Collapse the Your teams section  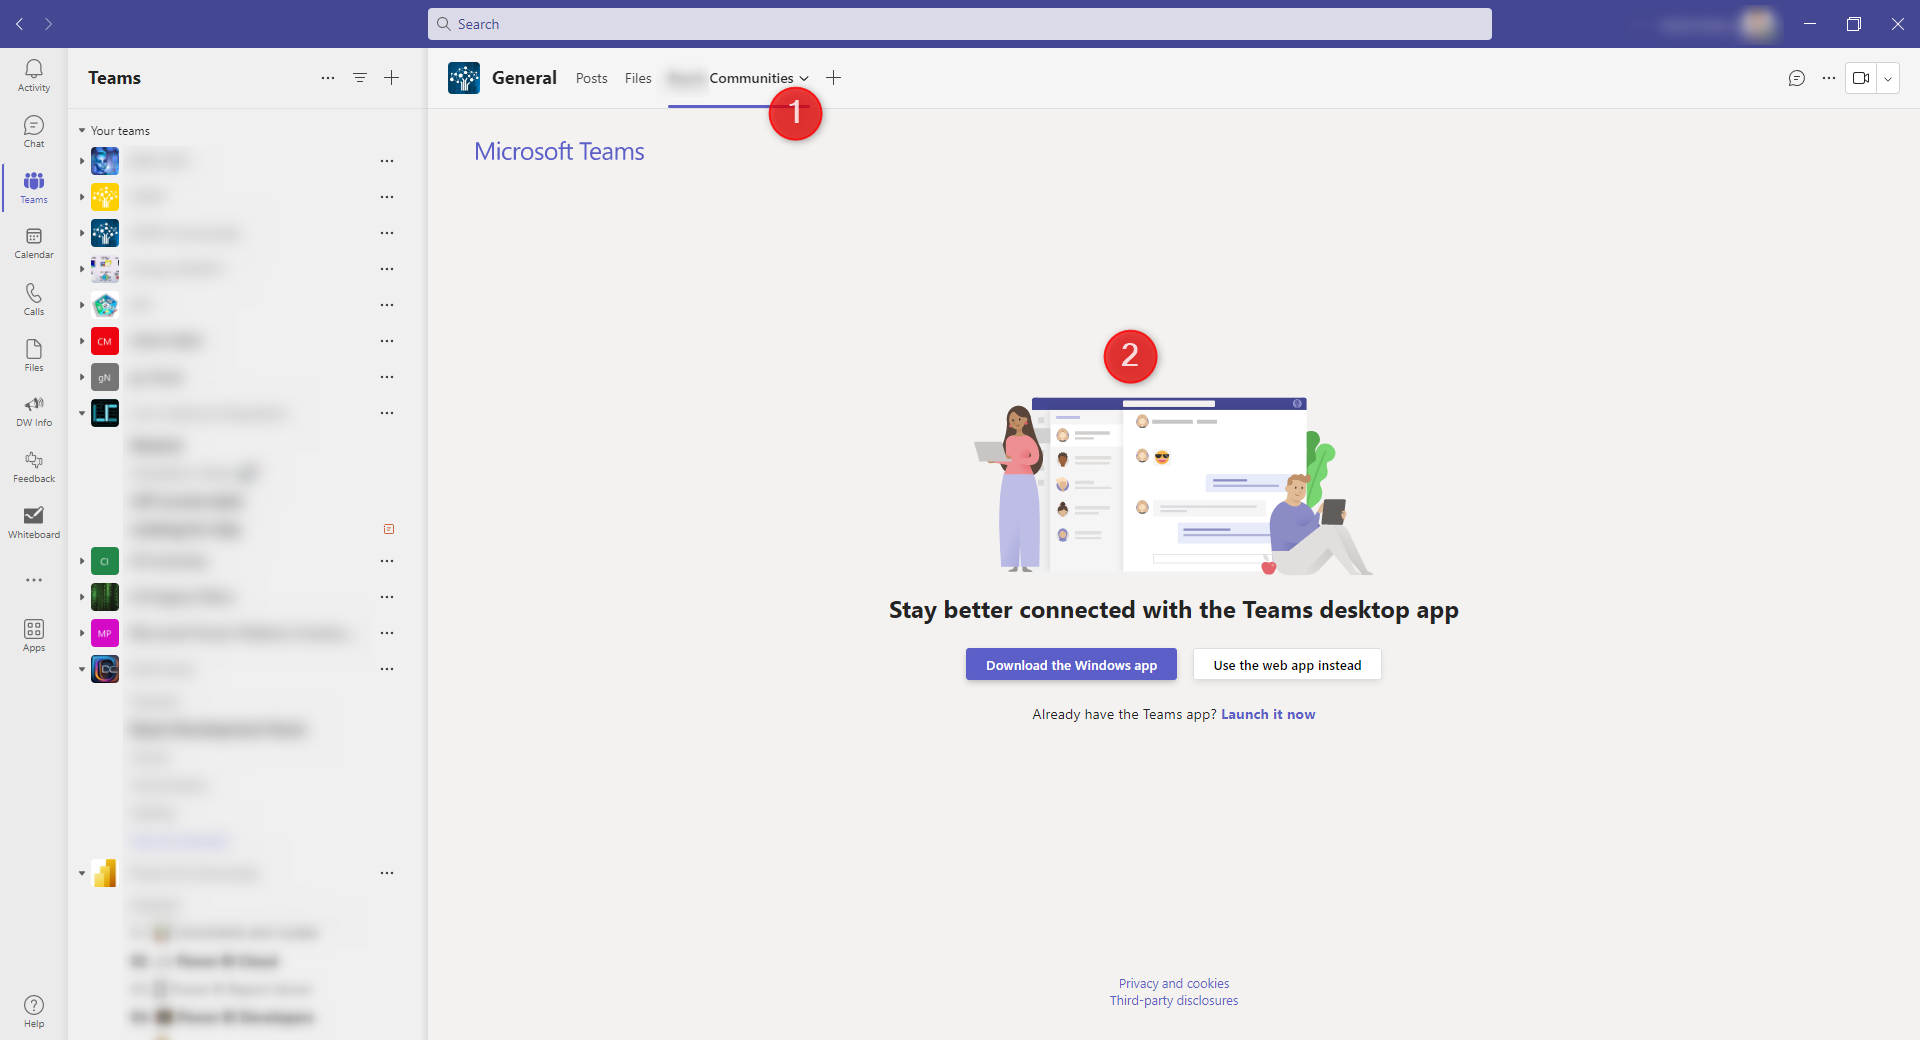[81, 130]
